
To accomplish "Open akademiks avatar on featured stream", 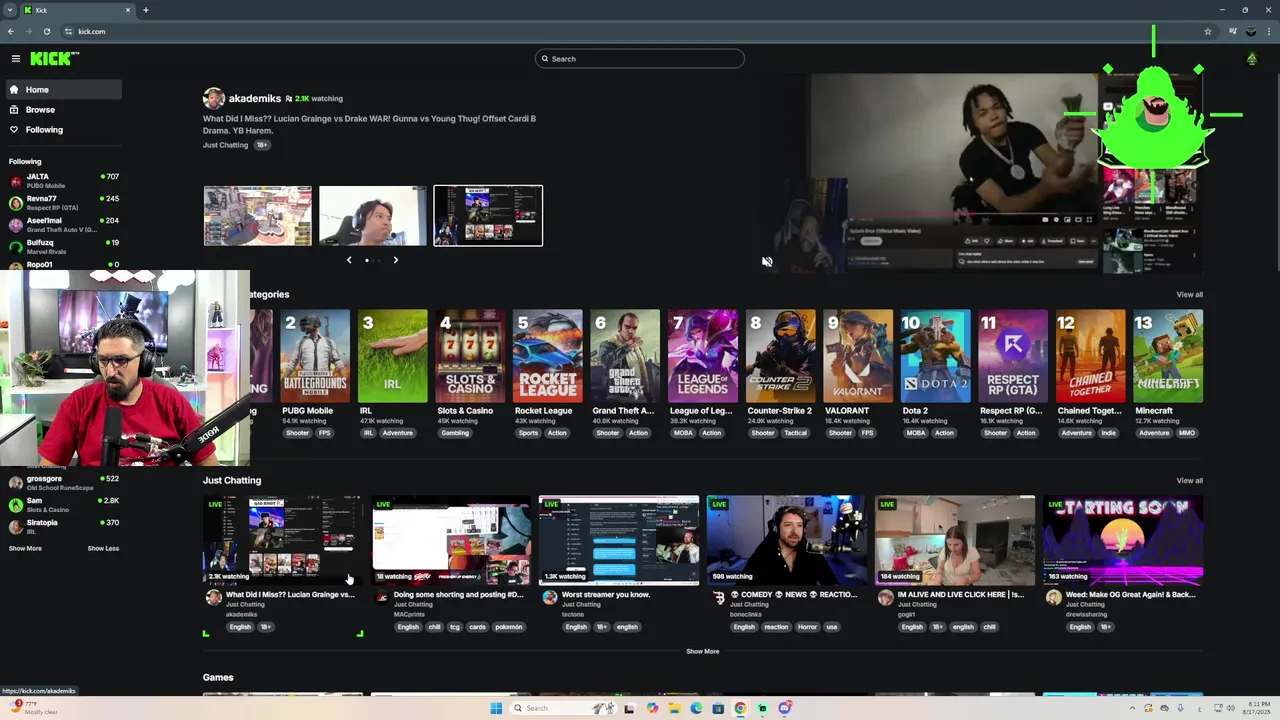I will tap(213, 98).
